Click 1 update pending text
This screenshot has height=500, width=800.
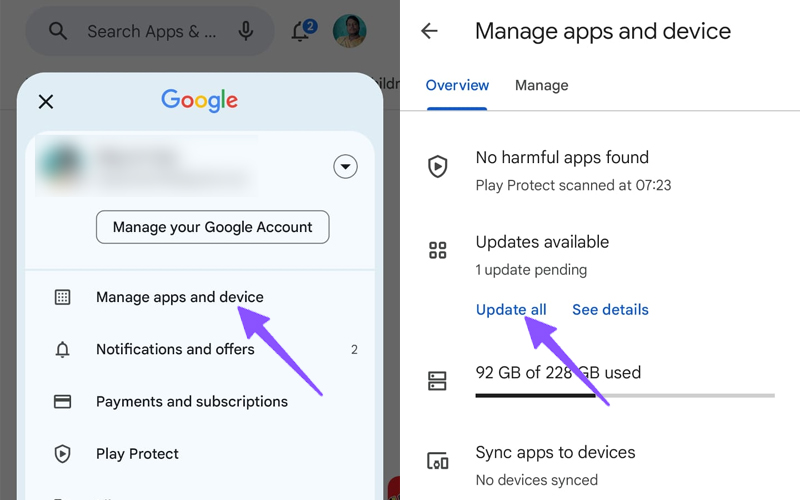[531, 269]
